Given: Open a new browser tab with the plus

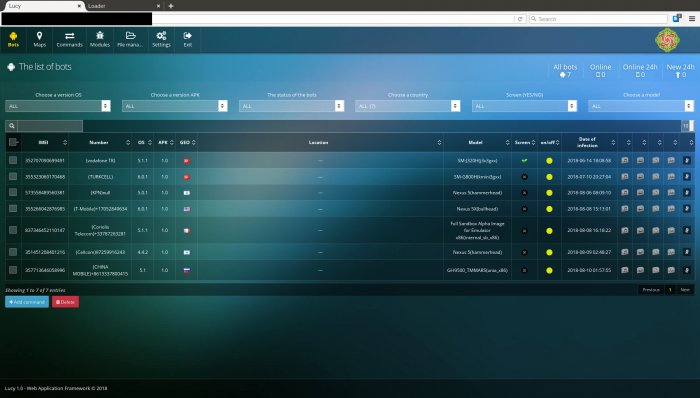Looking at the screenshot, I should (171, 6).
